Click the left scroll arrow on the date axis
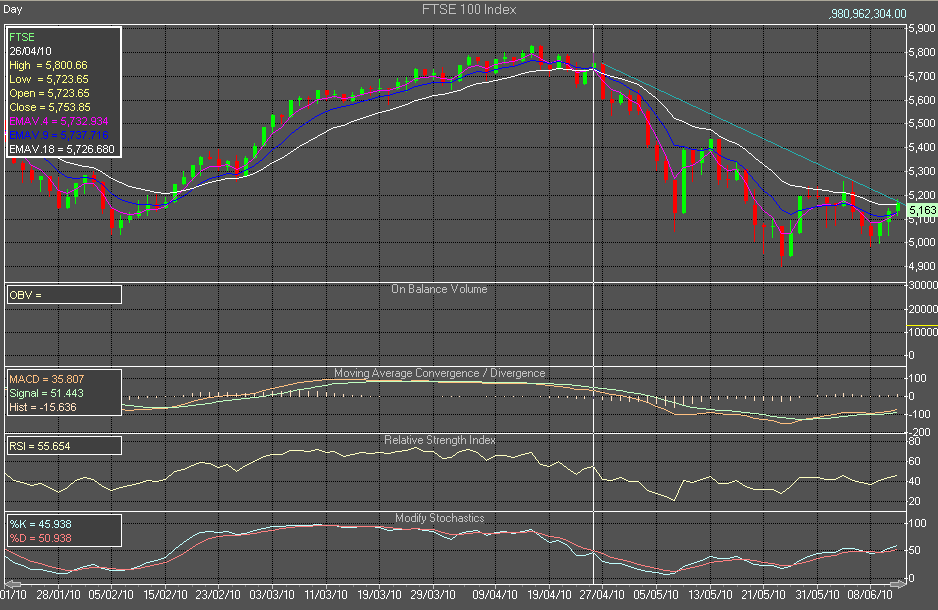 (13, 584)
